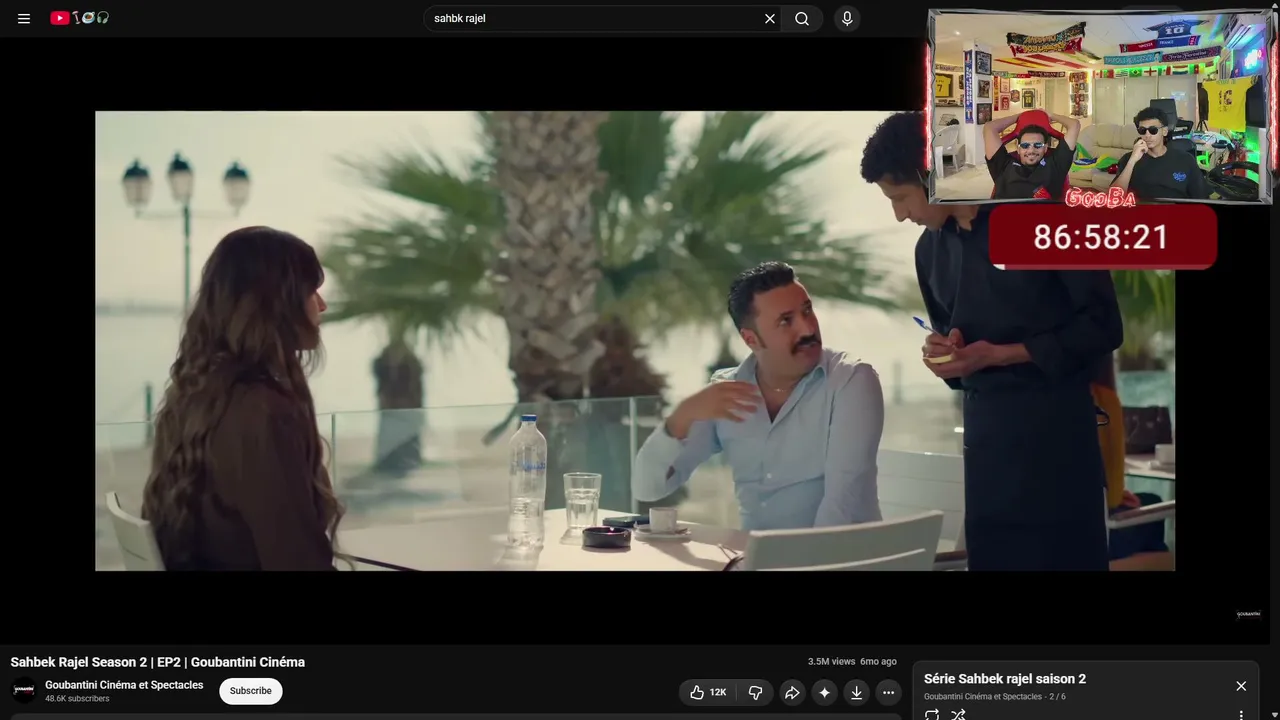Toggle shuffle playlist in the playlist panel
This screenshot has height=720, width=1280.
pos(958,714)
